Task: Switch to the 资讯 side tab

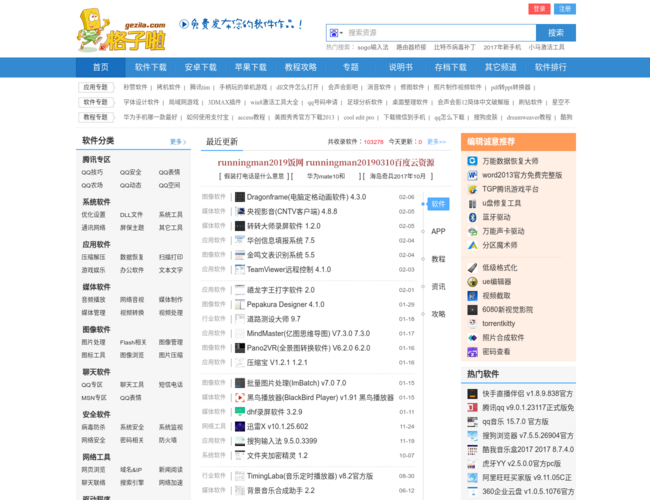Action: [438, 286]
